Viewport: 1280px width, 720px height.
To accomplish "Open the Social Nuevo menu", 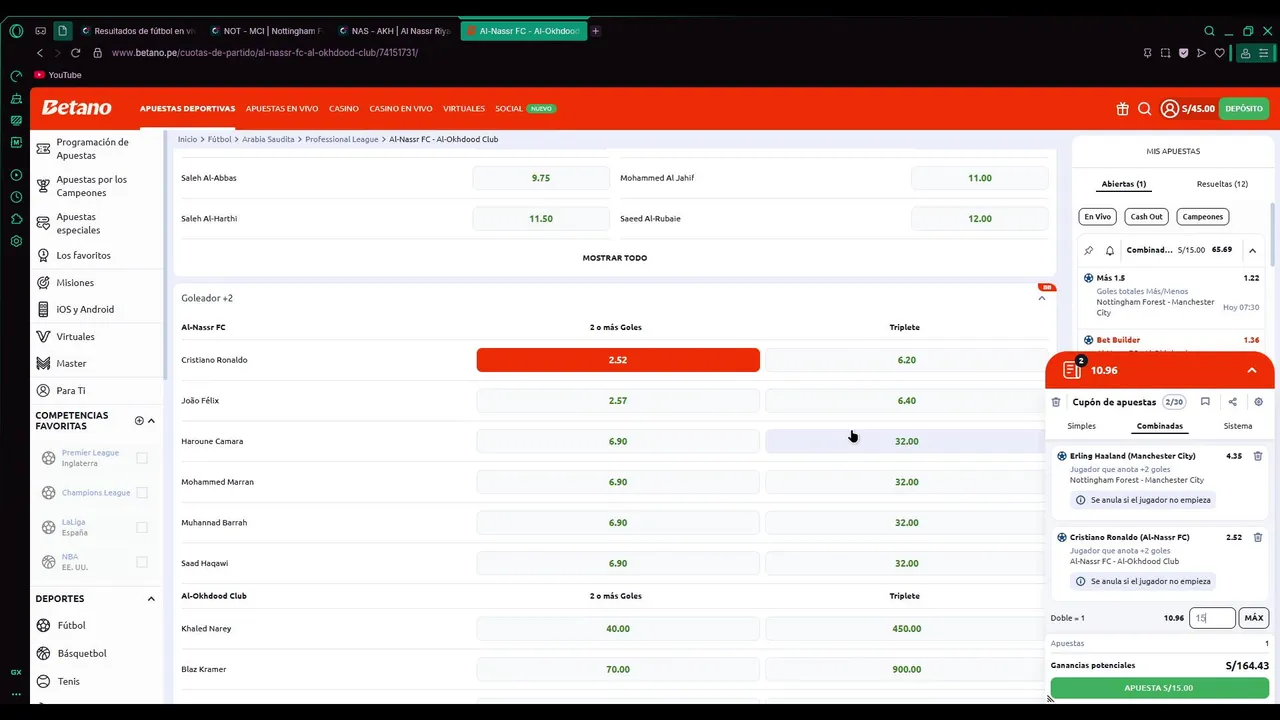I will 525,109.
